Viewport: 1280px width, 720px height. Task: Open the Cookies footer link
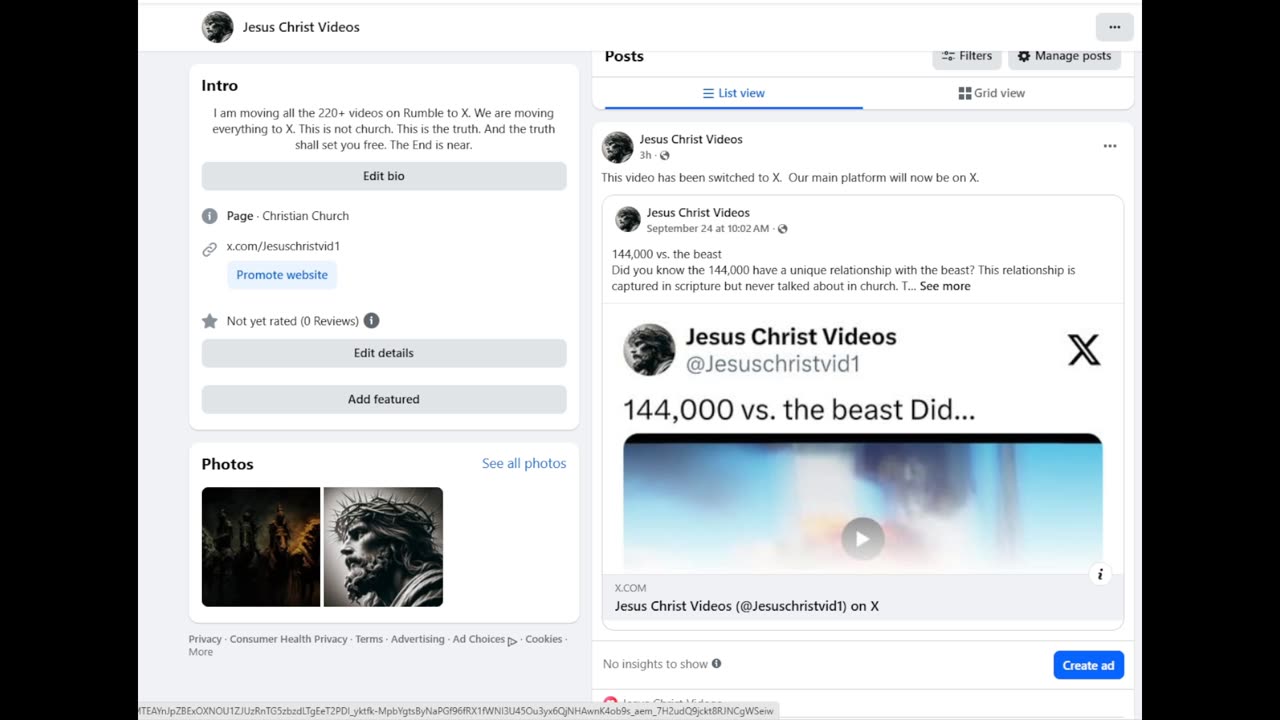click(x=544, y=639)
